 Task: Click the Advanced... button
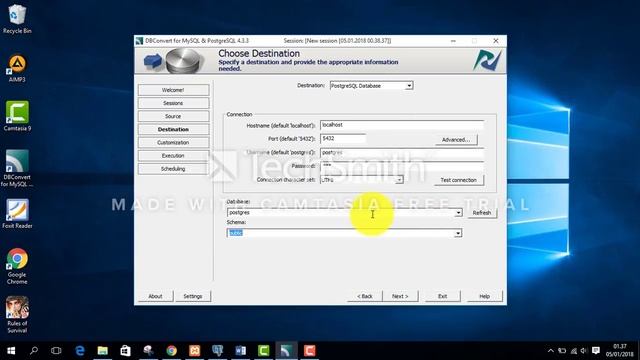coord(456,140)
